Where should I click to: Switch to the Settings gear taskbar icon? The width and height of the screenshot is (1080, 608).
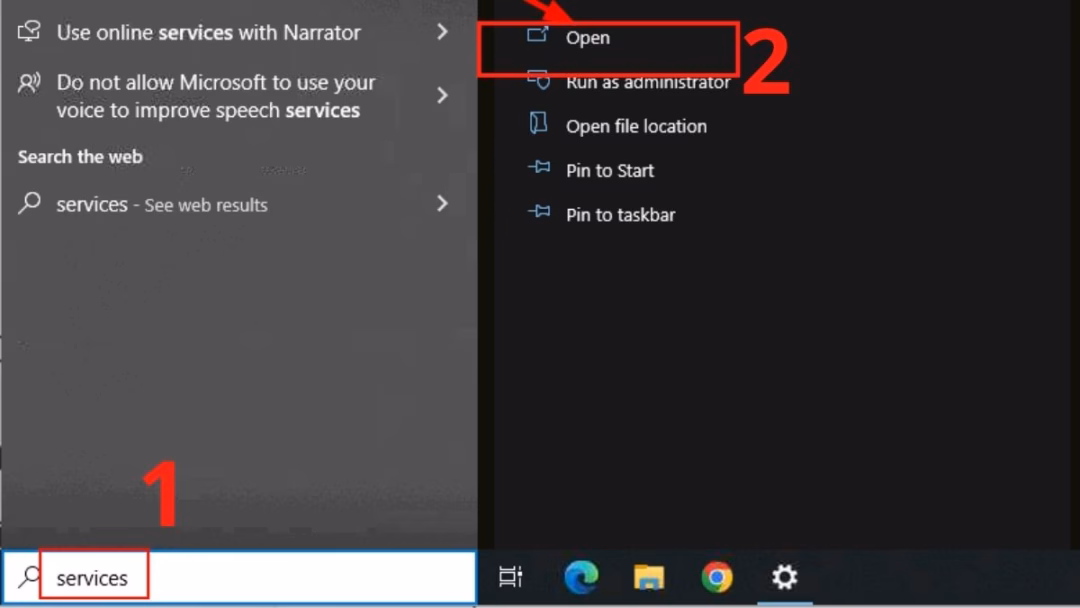pos(785,577)
